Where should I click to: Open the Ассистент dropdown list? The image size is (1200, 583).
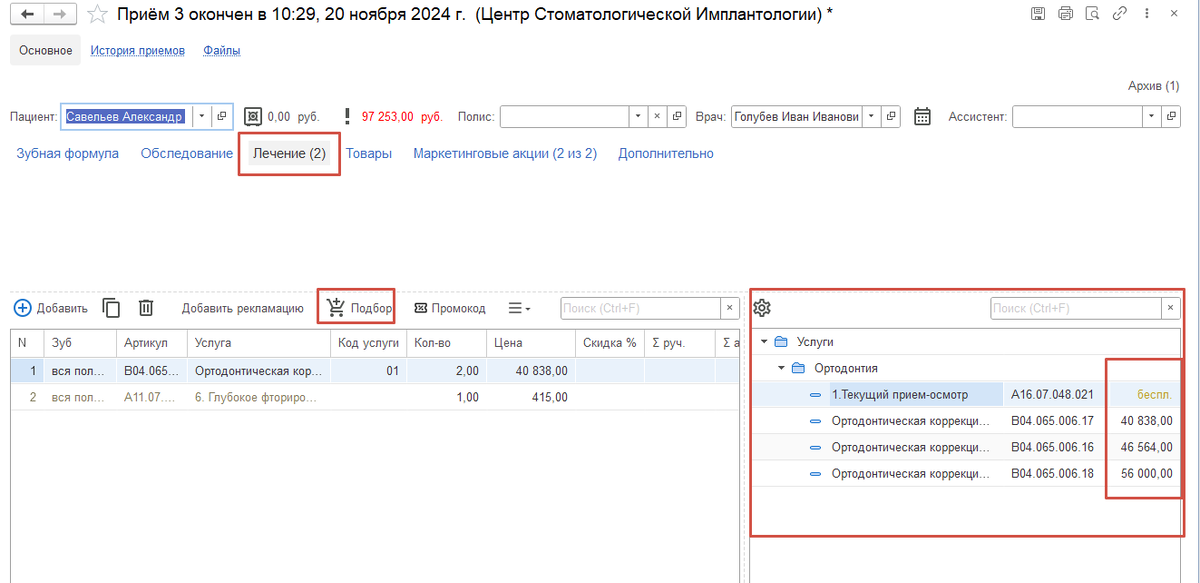tap(1151, 116)
